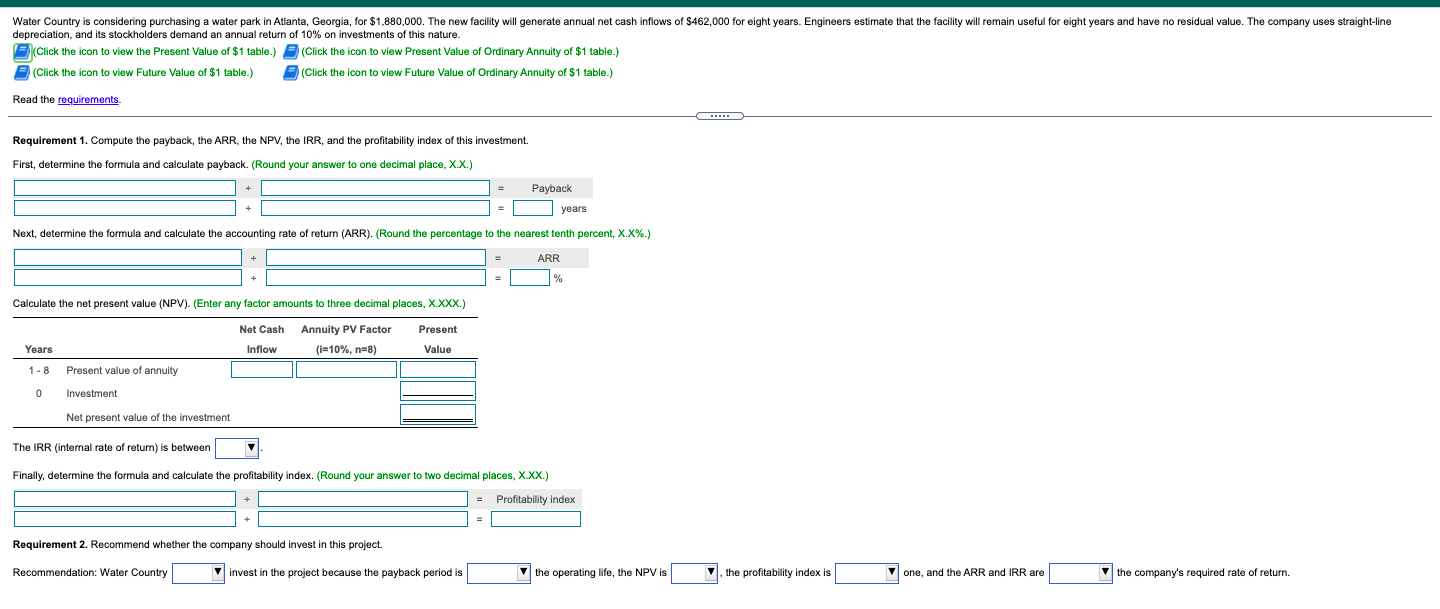Click the Present value of annuity result field
The width and height of the screenshot is (1440, 609).
438,370
